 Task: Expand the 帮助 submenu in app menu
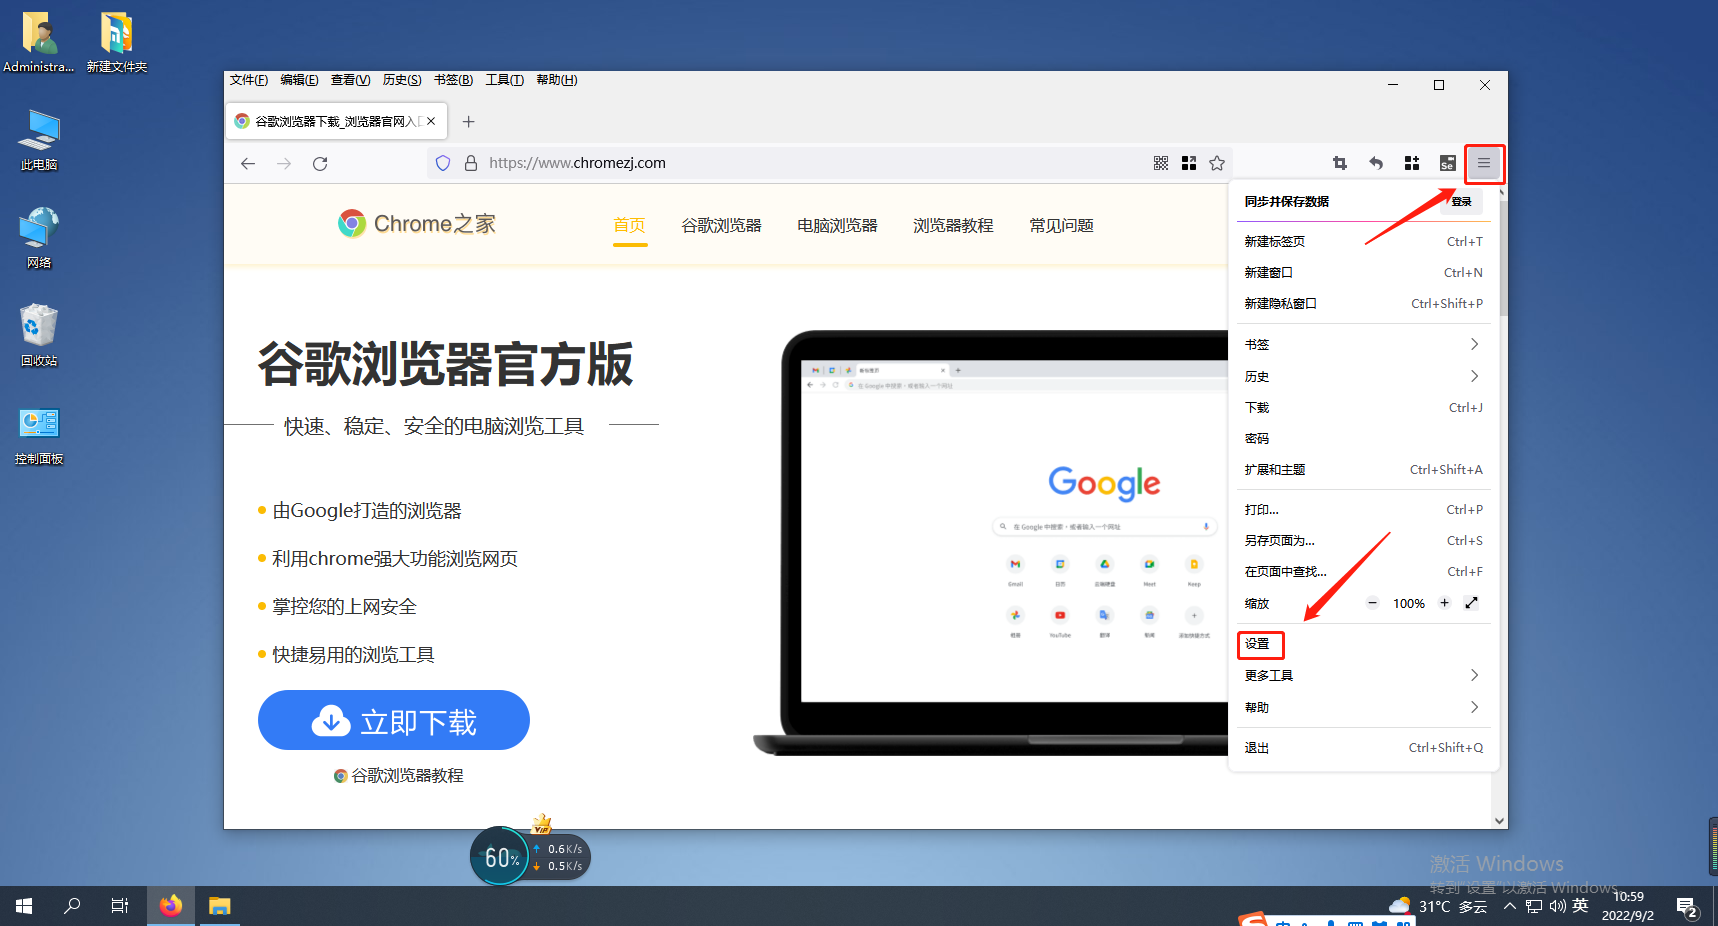[x=1362, y=707]
